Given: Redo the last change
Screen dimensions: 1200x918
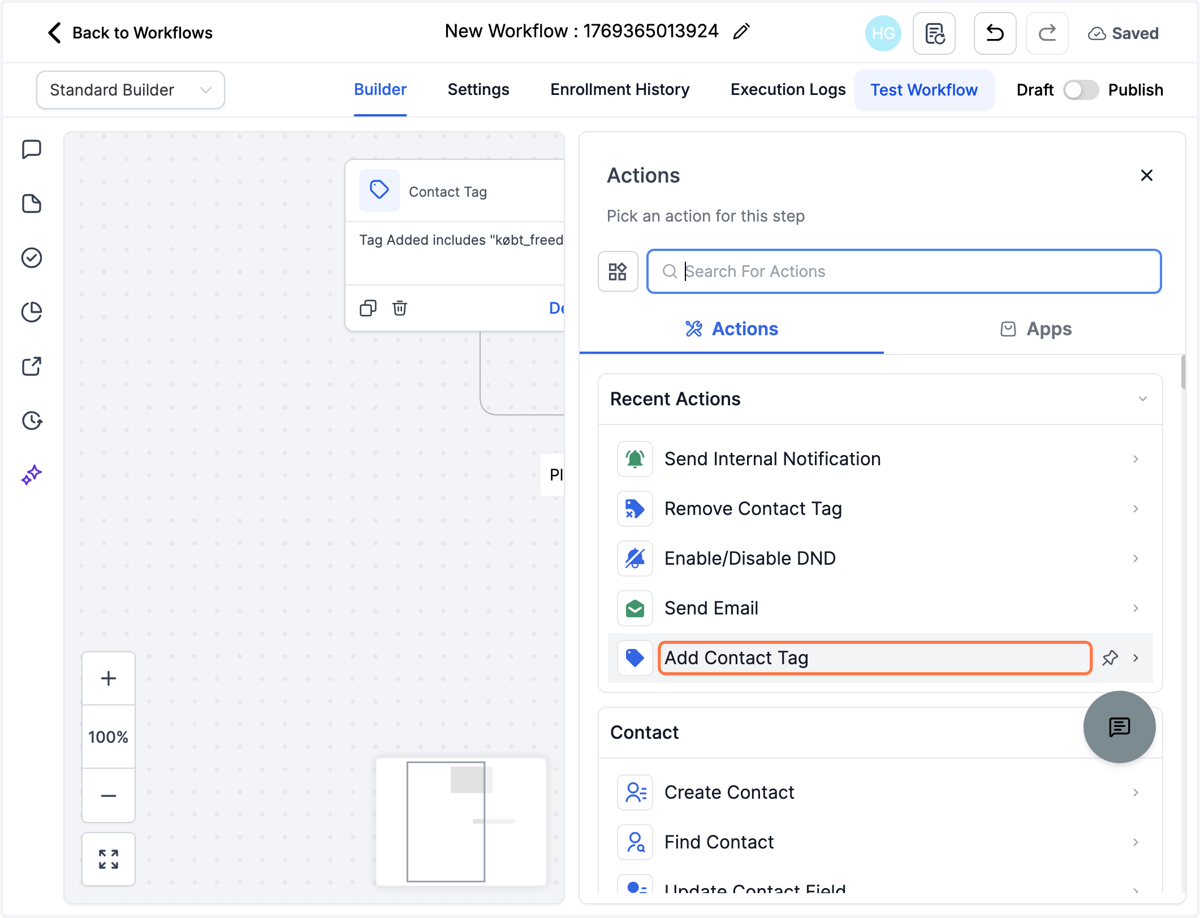Looking at the screenshot, I should click(1047, 33).
